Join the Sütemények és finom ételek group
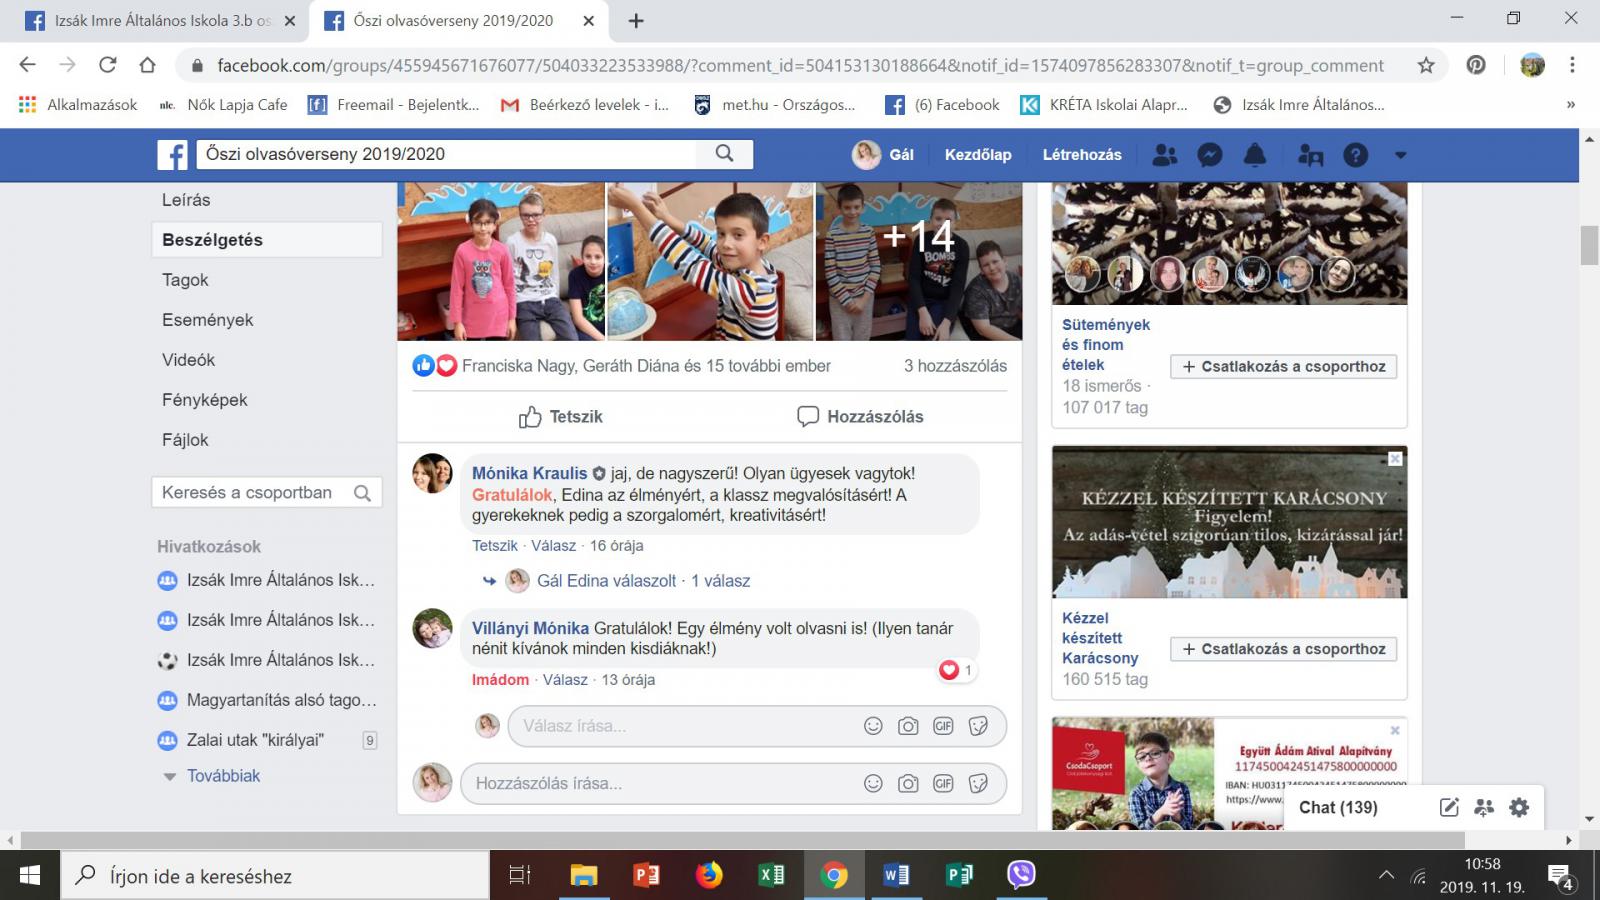Viewport: 1600px width, 900px height. pos(1283,367)
